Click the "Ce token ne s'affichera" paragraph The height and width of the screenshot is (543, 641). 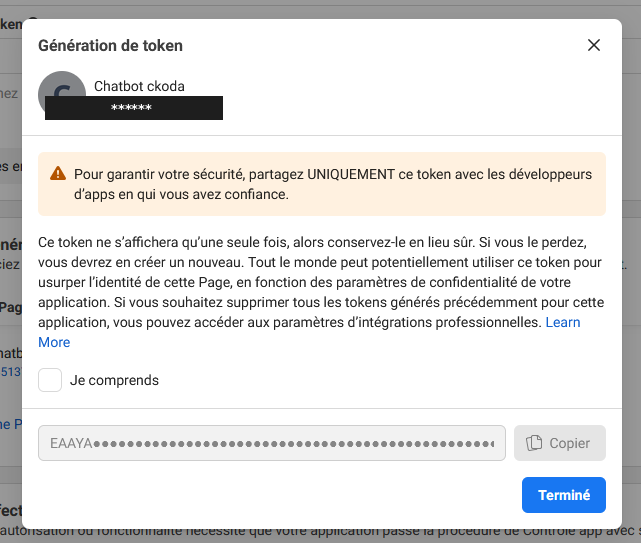(322, 292)
